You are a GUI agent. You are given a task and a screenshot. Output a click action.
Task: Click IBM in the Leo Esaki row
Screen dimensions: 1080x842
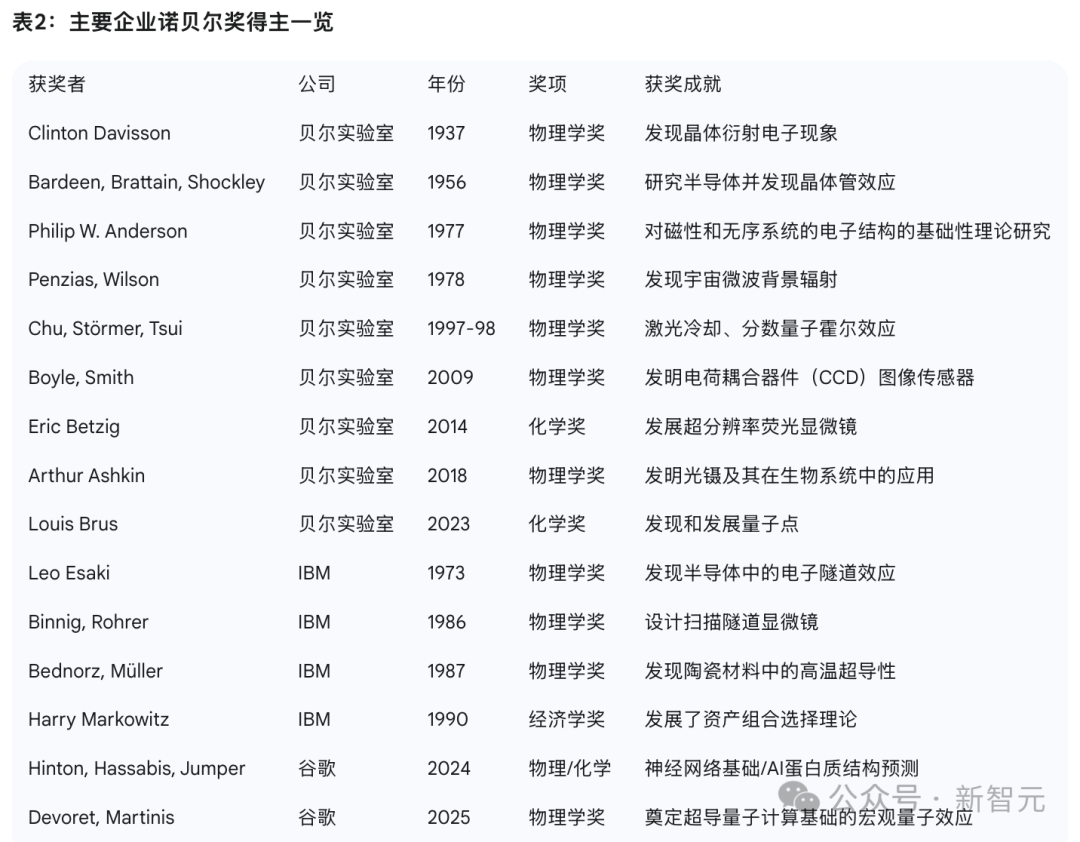314,573
